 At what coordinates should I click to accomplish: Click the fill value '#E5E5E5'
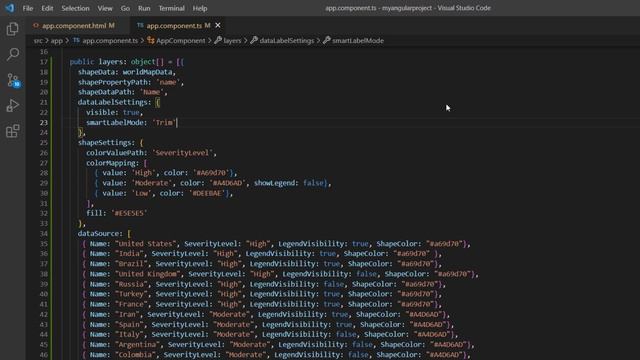[x=129, y=213]
